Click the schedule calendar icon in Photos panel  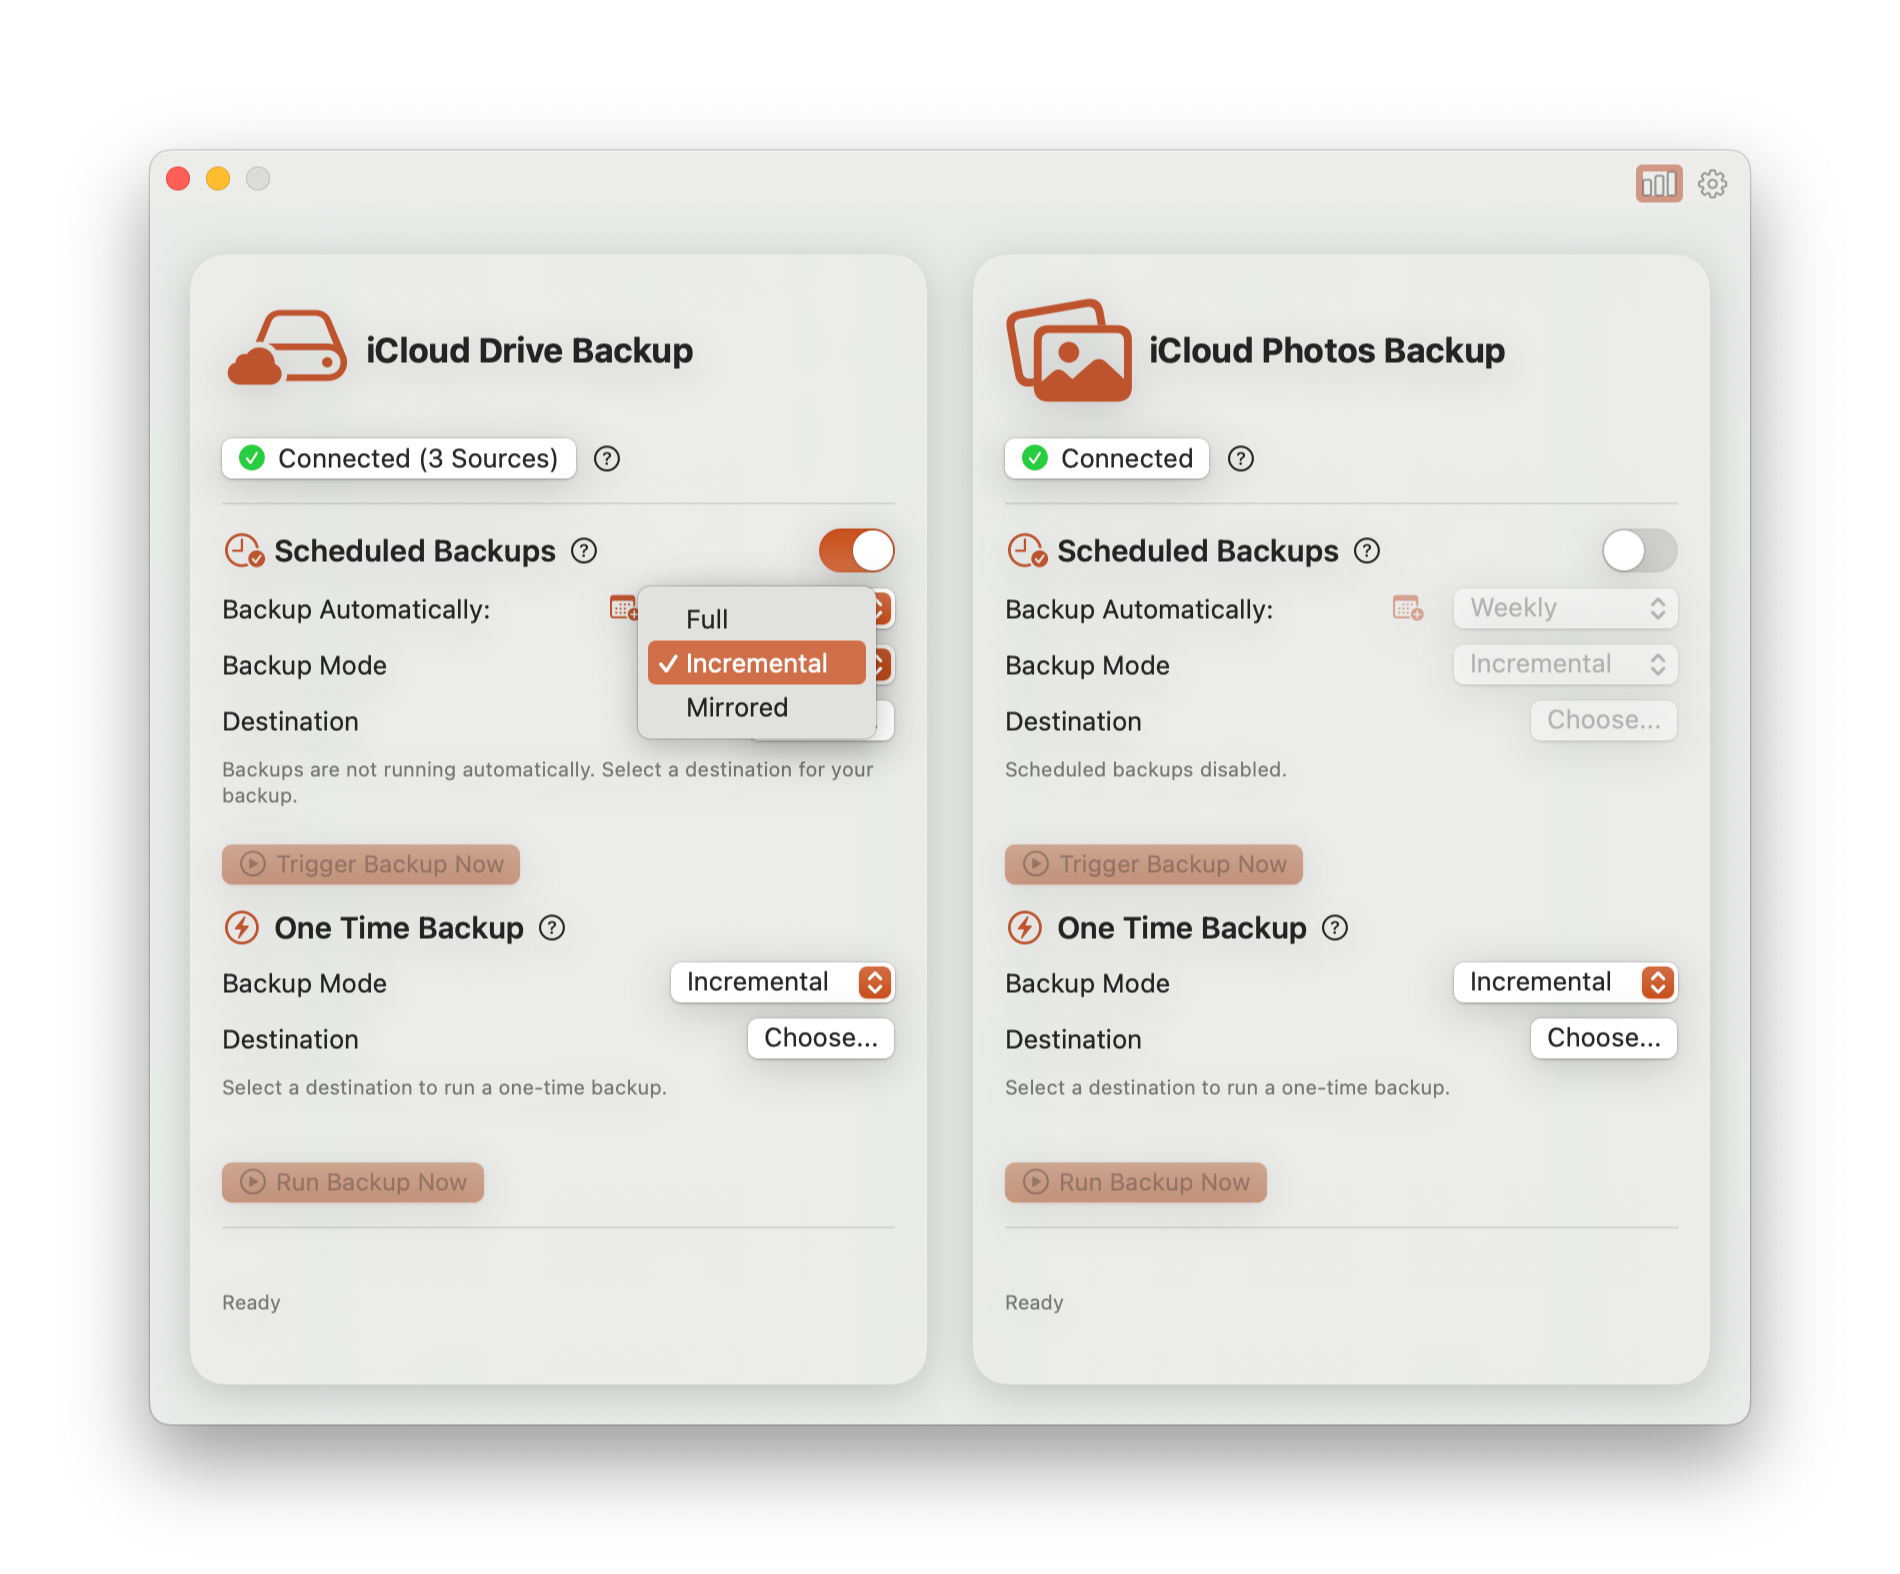[x=1408, y=608]
